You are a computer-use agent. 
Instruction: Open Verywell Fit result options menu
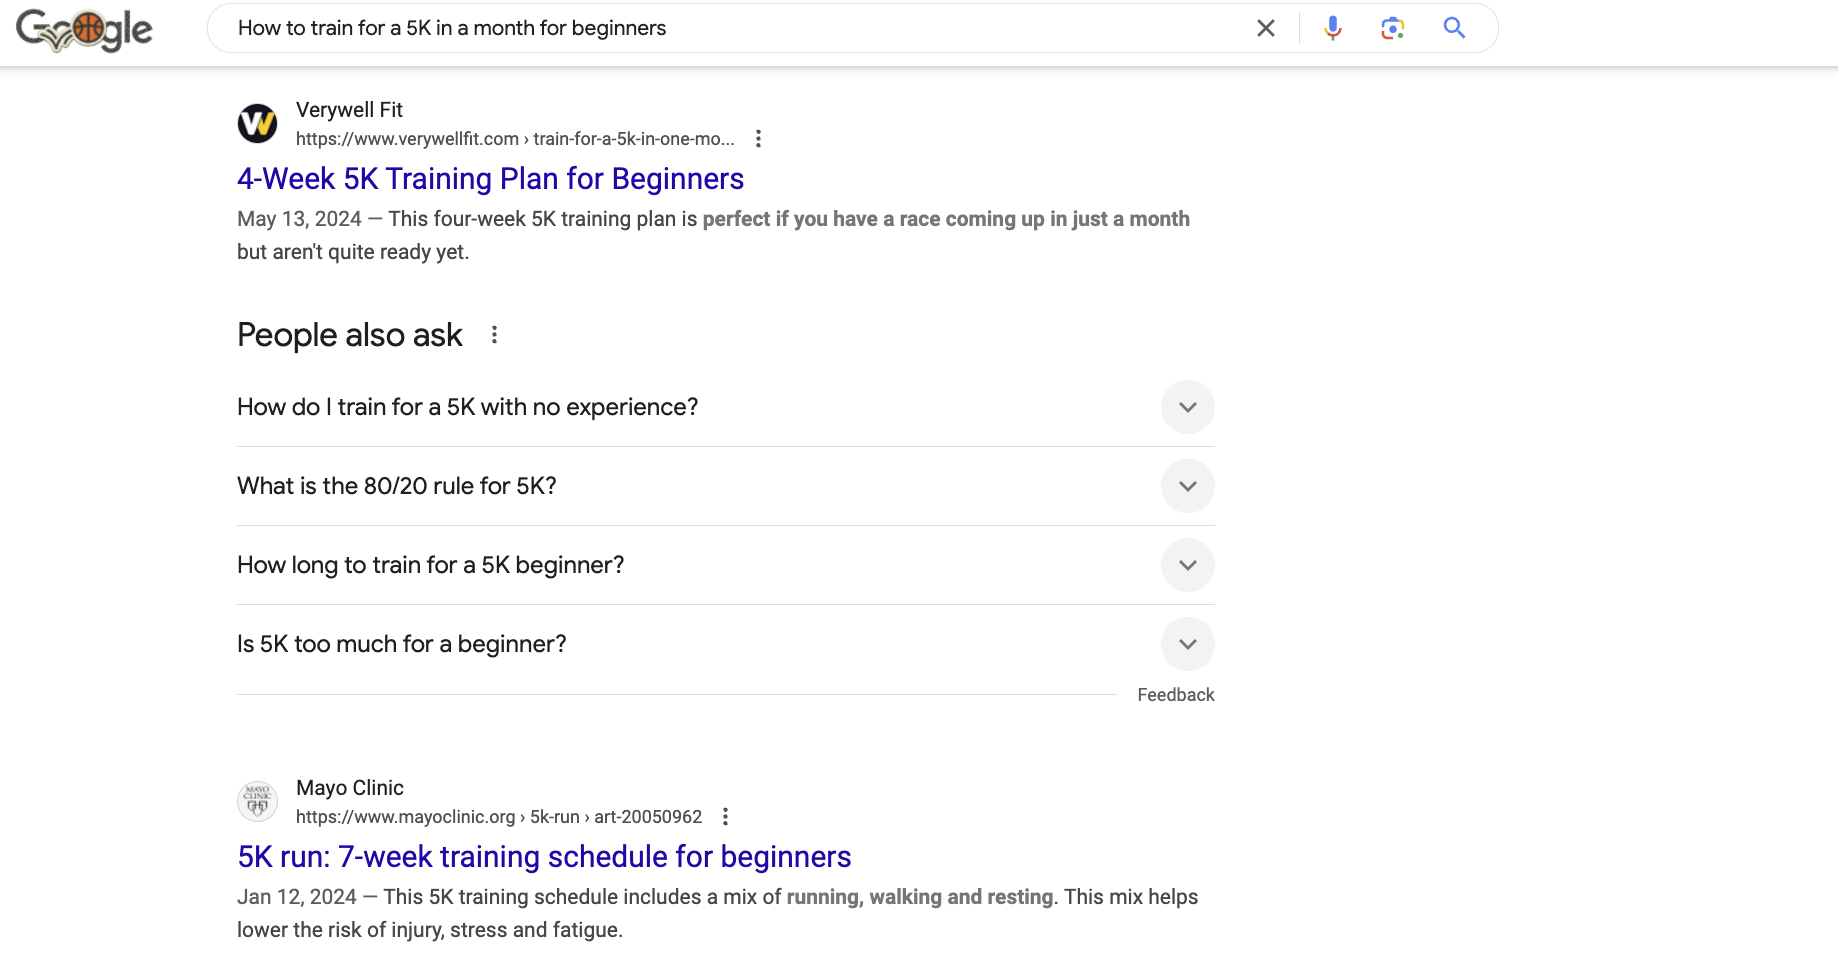(758, 139)
